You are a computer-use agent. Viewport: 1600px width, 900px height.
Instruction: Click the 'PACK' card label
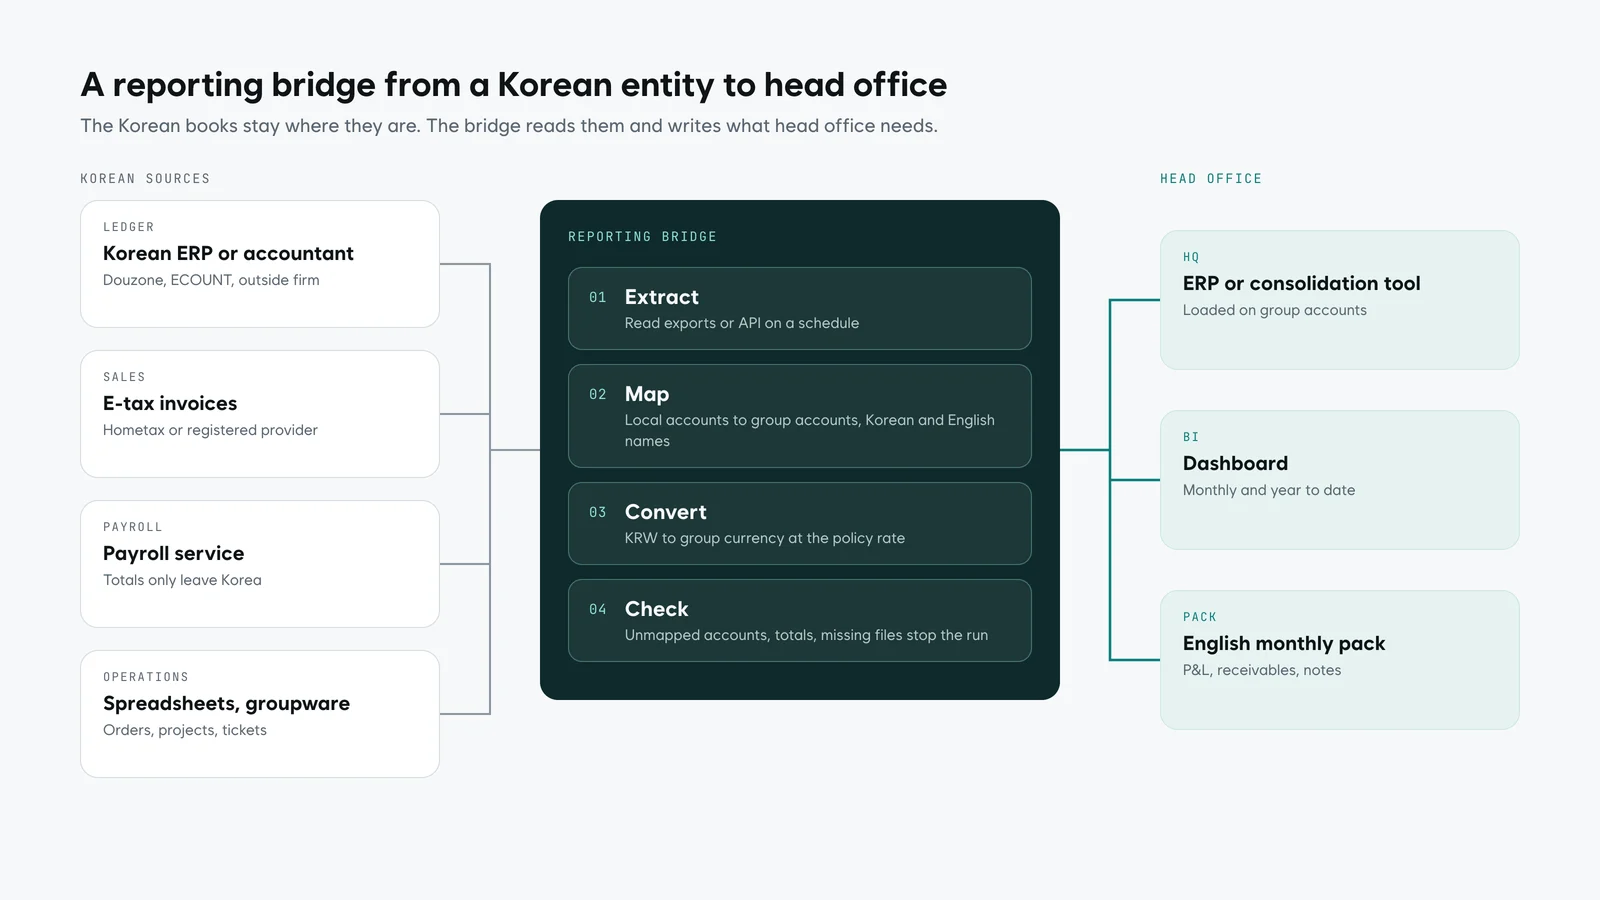coord(1200,617)
